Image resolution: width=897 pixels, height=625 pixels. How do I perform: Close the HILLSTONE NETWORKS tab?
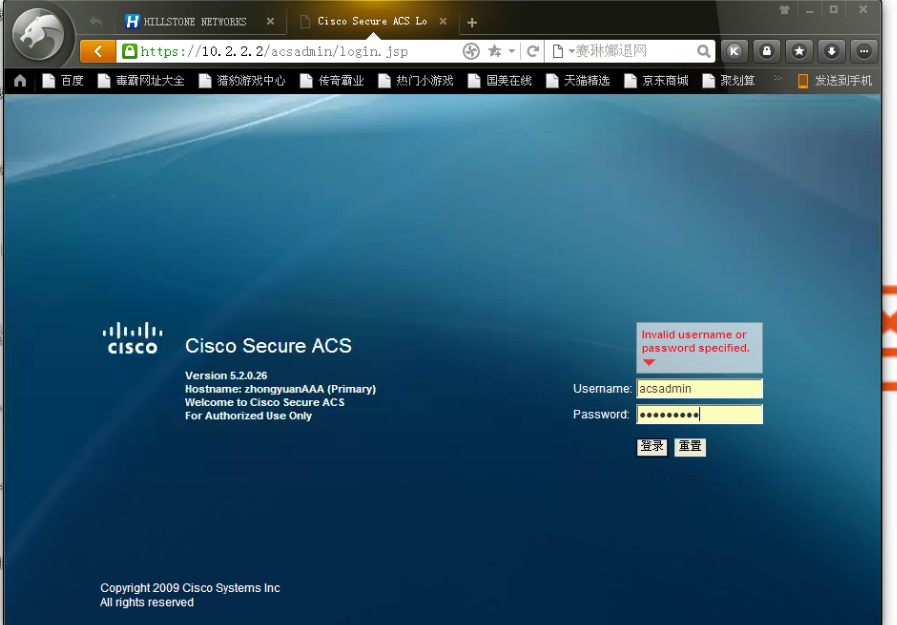point(271,22)
